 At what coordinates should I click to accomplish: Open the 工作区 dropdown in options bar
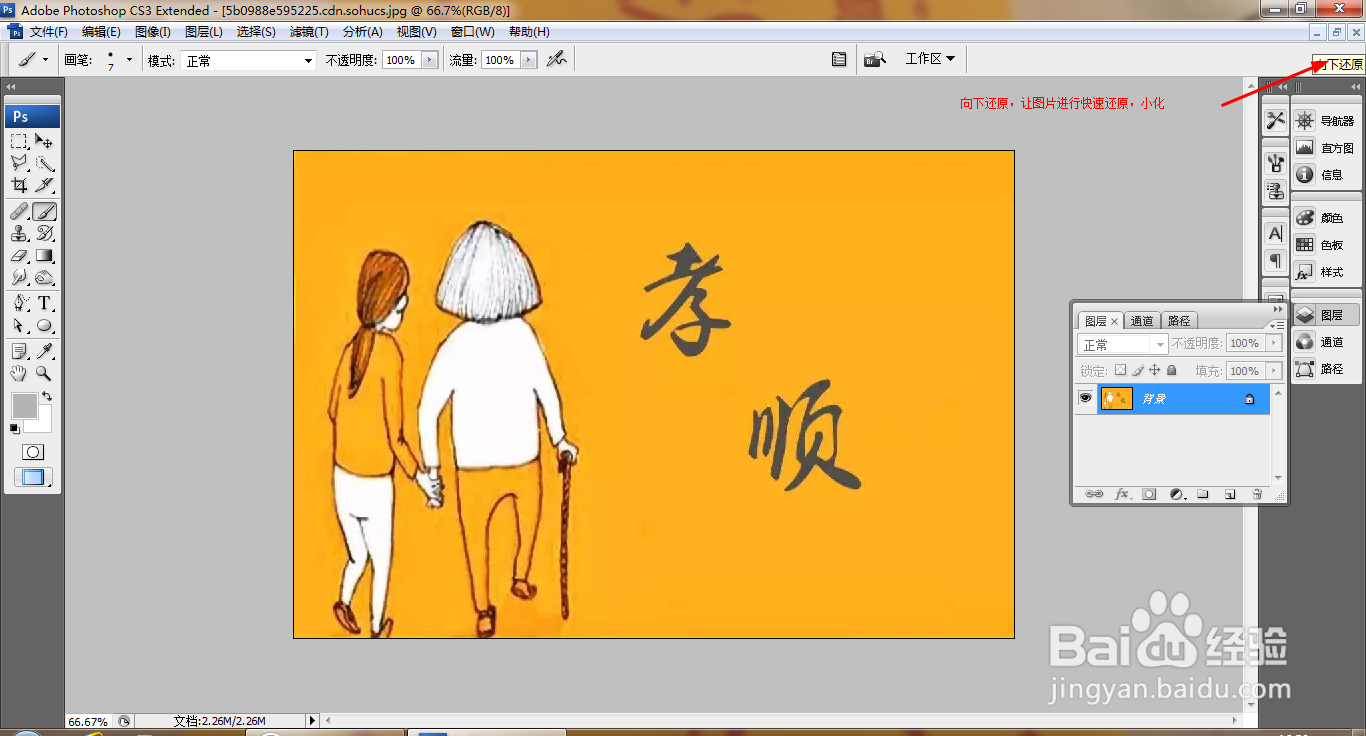click(930, 58)
